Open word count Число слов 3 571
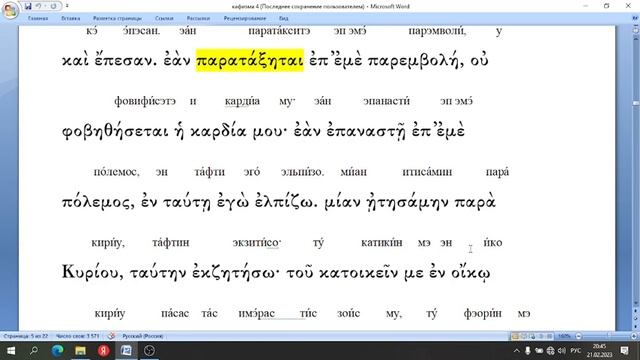The image size is (640, 360). click(77, 336)
